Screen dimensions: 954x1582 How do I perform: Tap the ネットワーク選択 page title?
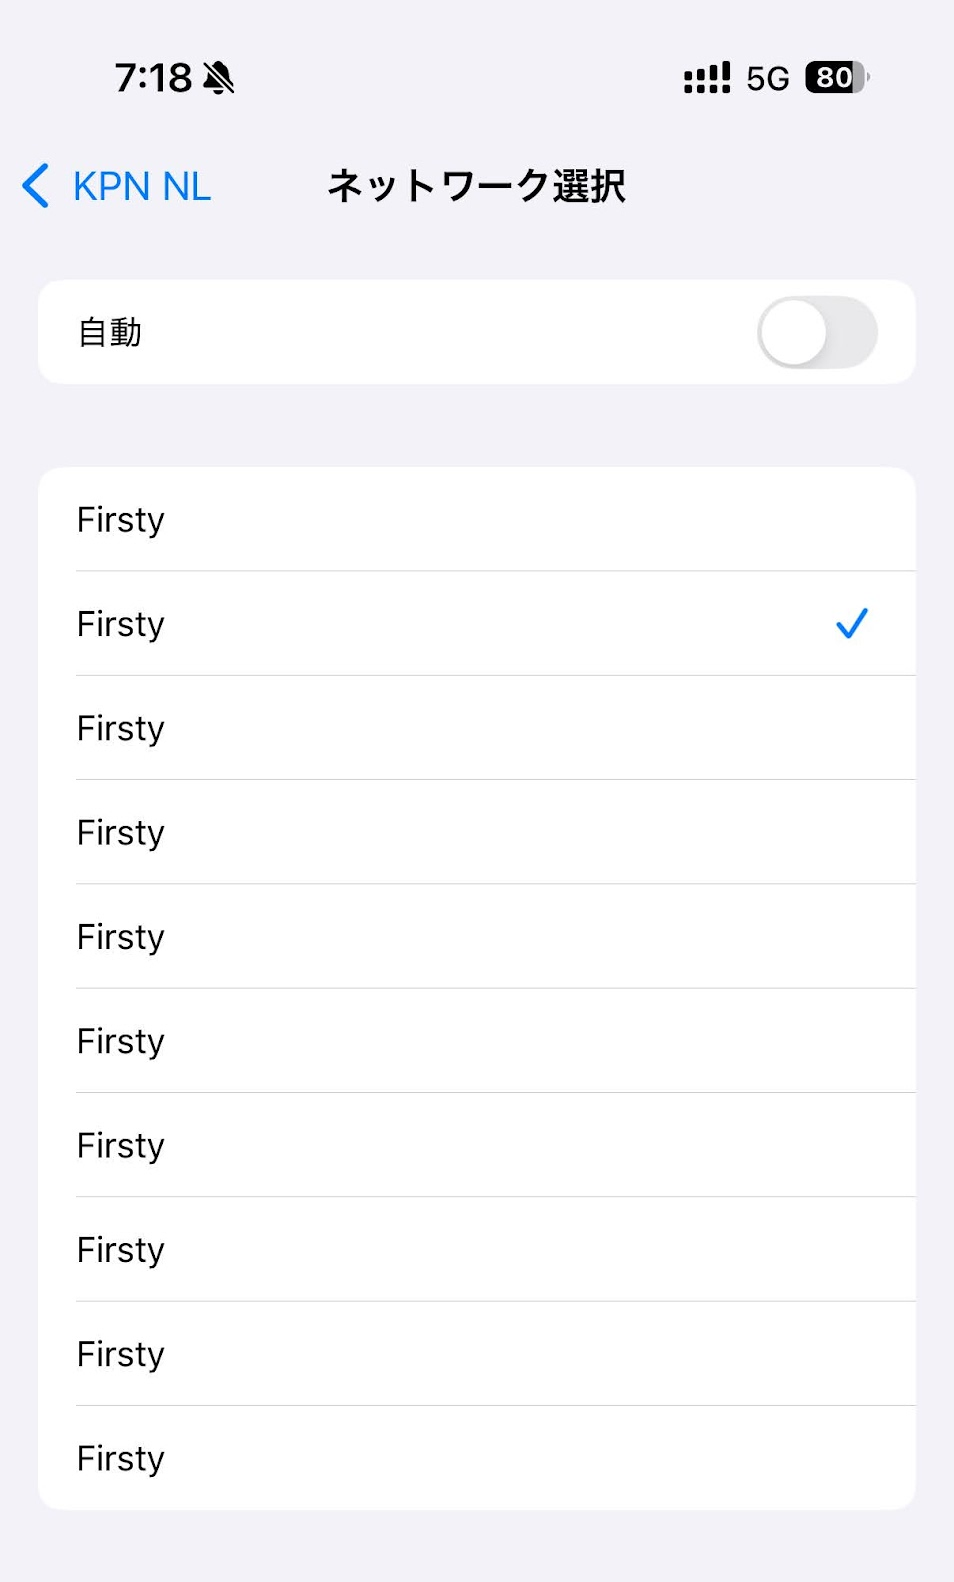click(x=476, y=186)
